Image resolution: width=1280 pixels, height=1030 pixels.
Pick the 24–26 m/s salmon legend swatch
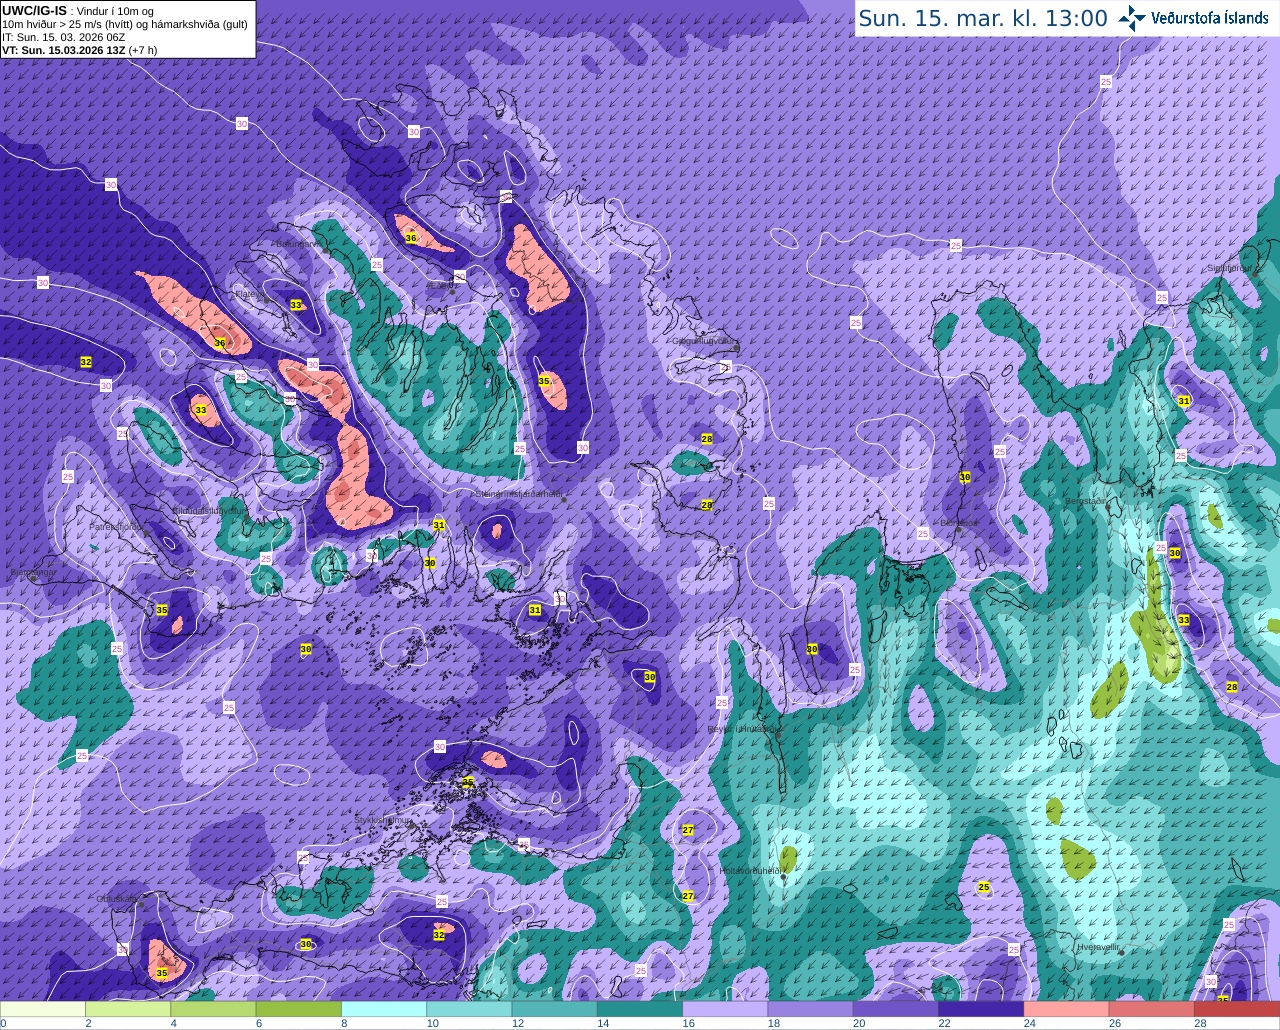1066,1009
